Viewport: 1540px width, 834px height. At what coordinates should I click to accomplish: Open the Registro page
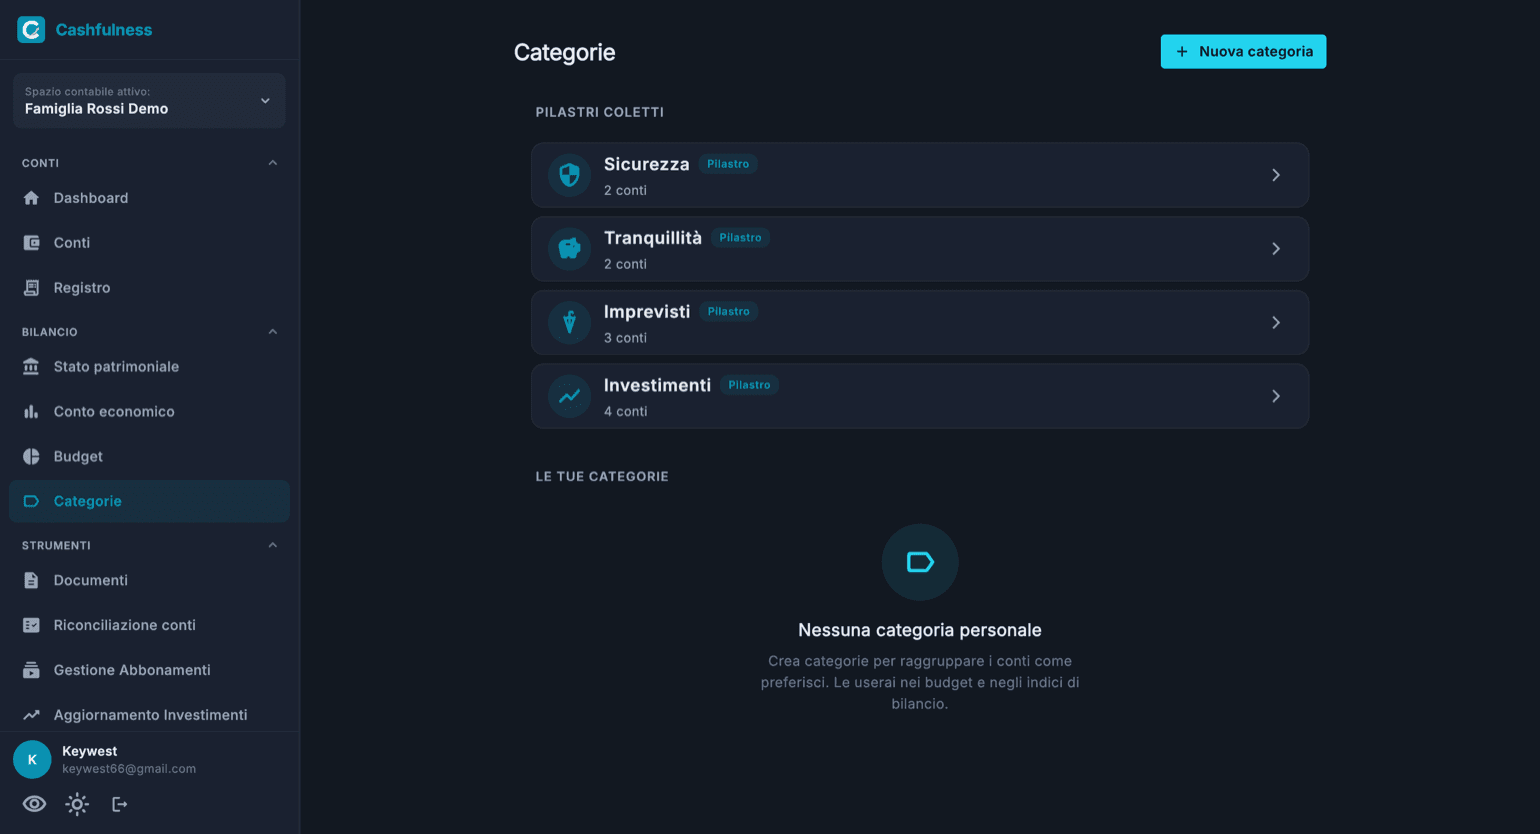coord(149,288)
